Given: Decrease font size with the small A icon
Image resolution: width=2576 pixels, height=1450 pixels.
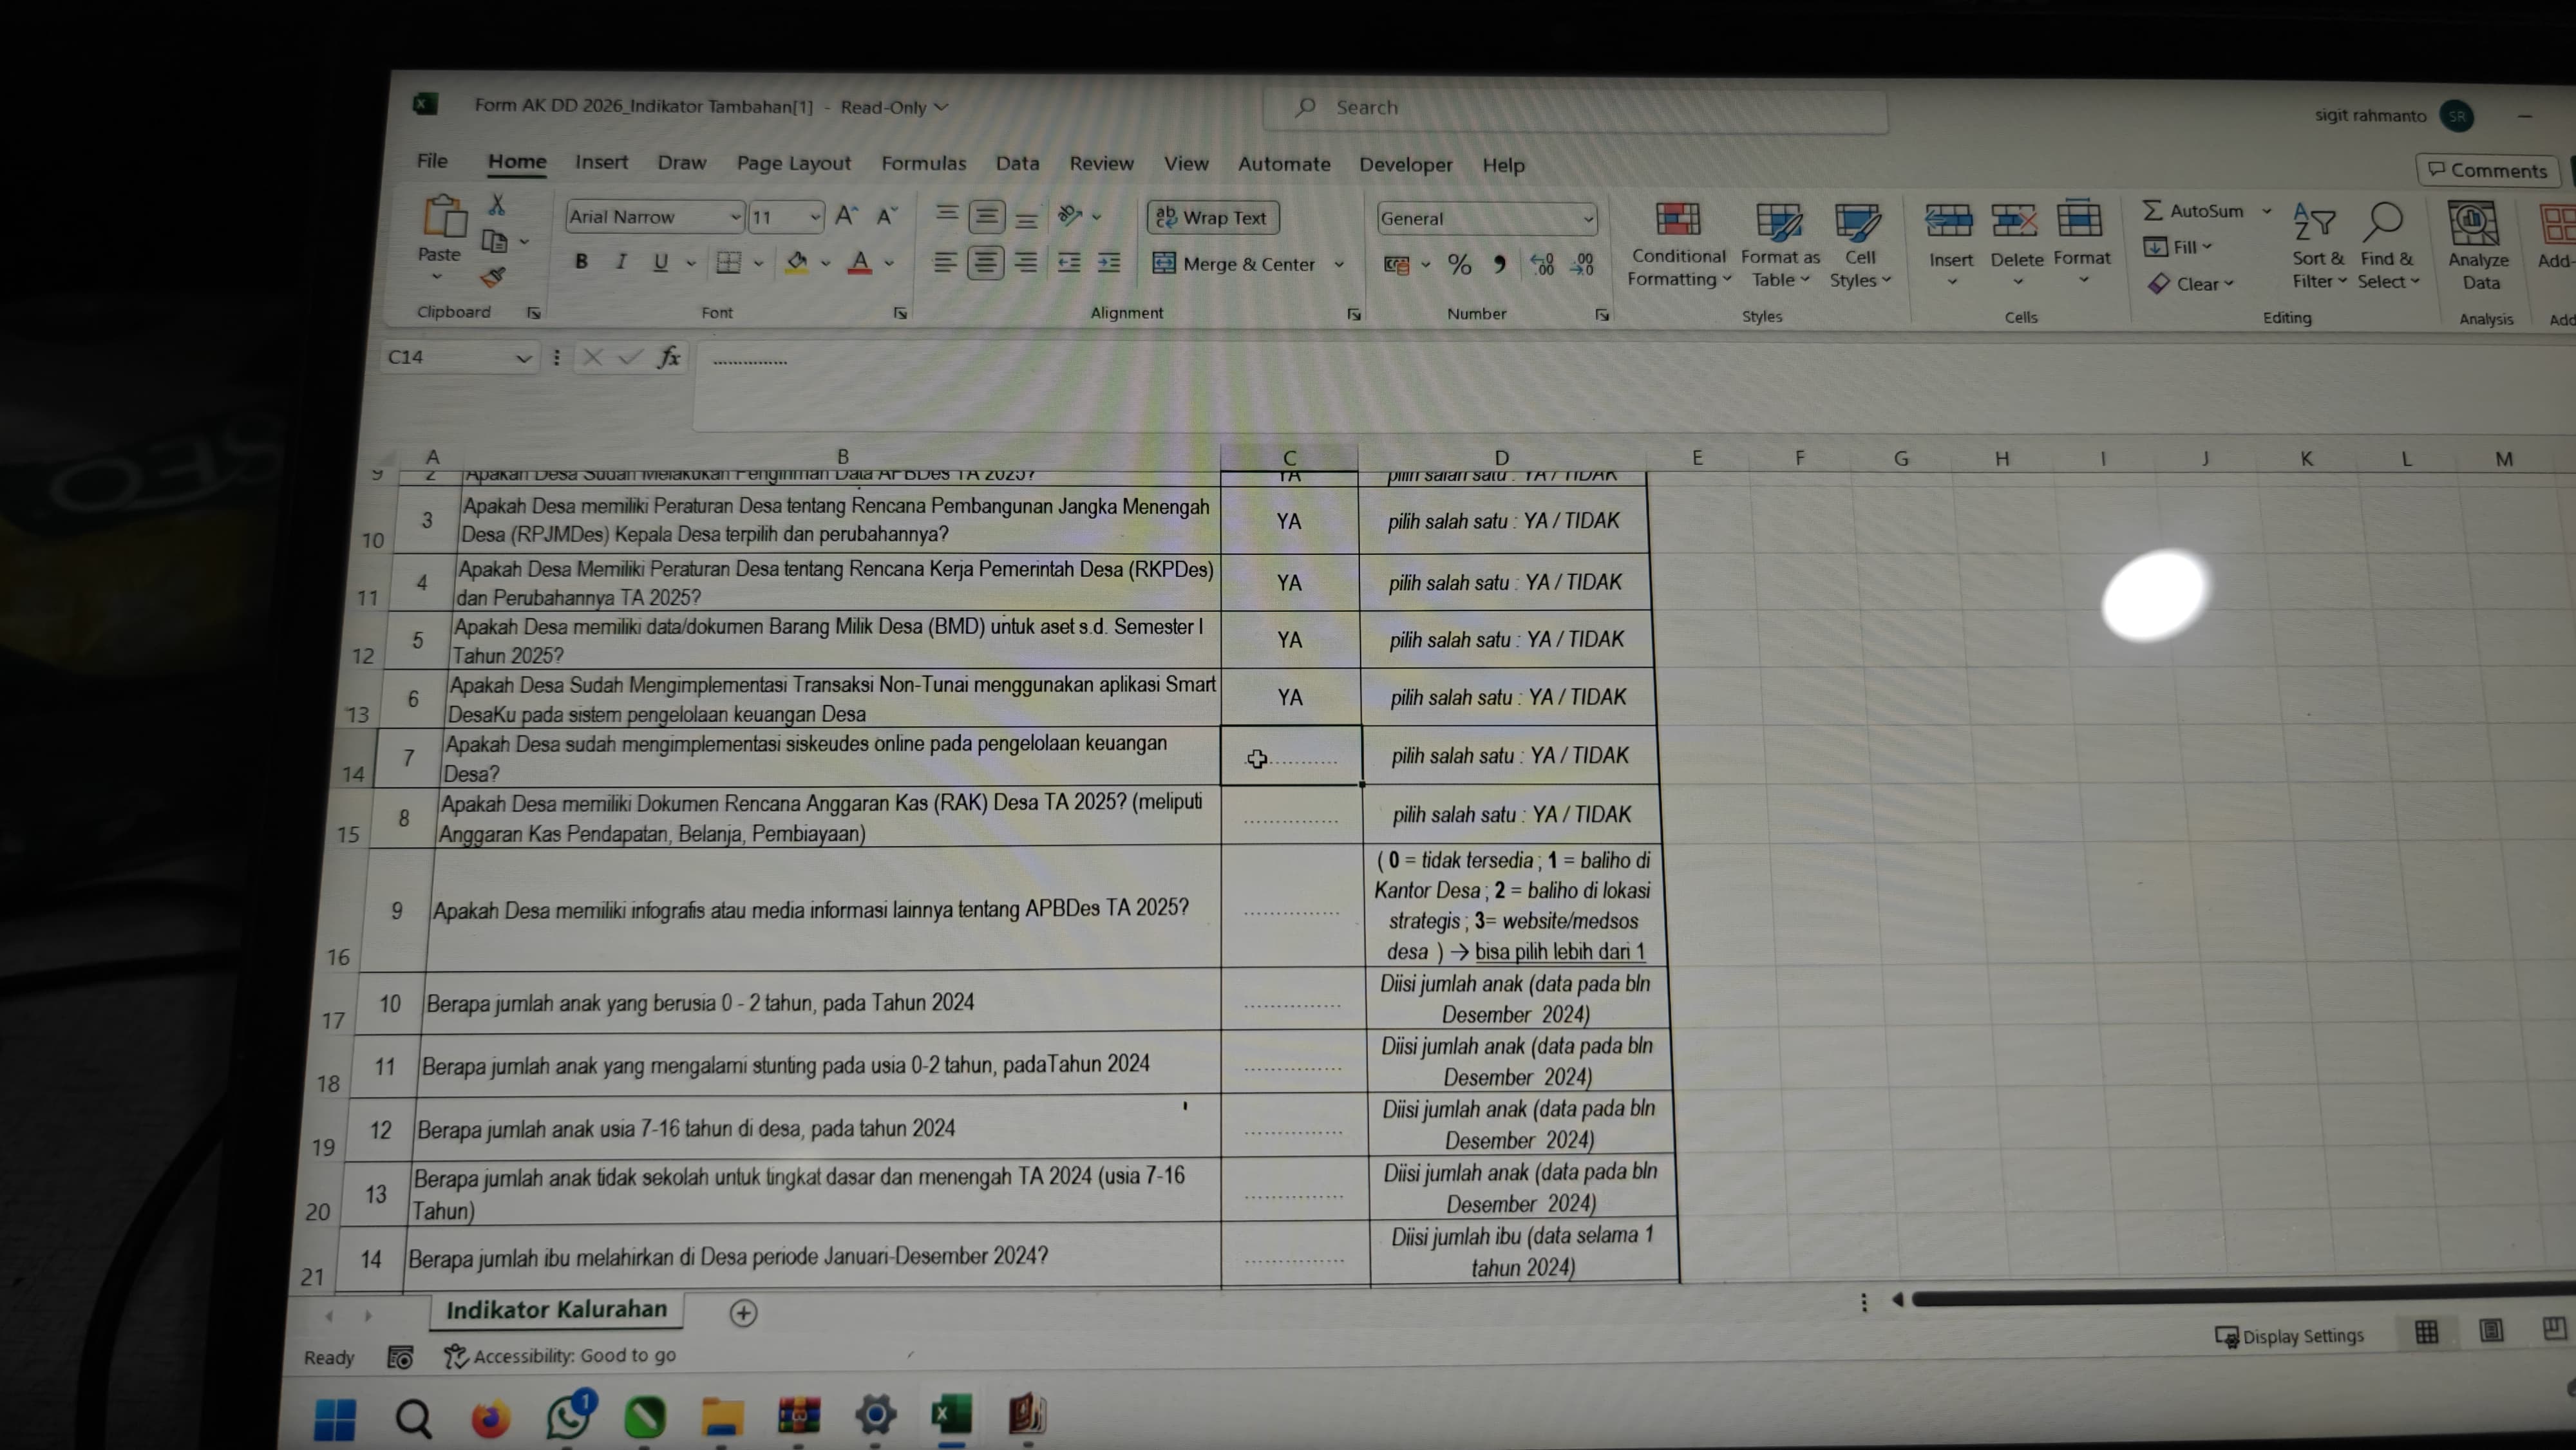Looking at the screenshot, I should tap(887, 216).
